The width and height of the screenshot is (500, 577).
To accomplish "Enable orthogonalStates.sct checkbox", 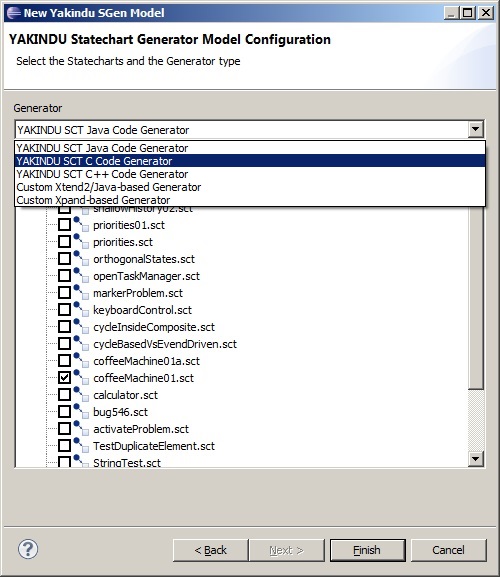I will (x=64, y=259).
